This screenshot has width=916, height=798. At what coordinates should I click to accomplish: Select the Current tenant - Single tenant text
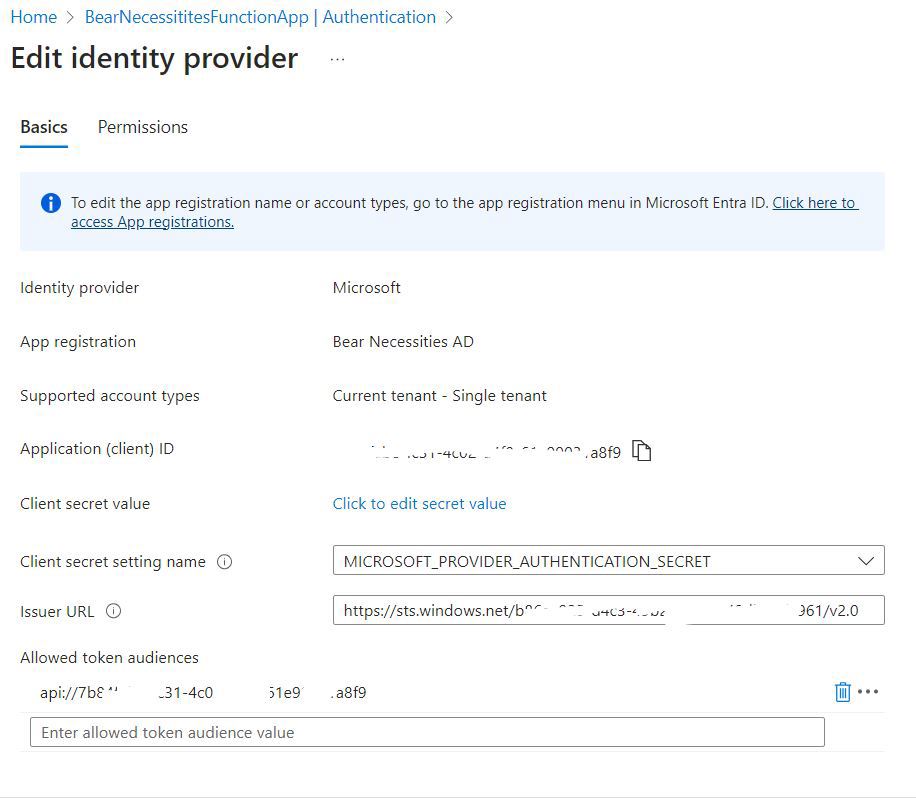click(x=439, y=395)
